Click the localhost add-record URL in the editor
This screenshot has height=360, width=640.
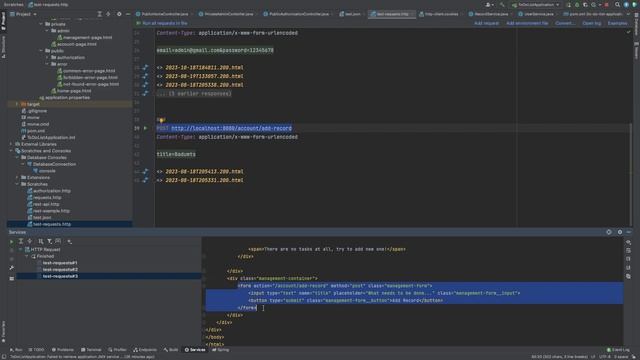231,128
